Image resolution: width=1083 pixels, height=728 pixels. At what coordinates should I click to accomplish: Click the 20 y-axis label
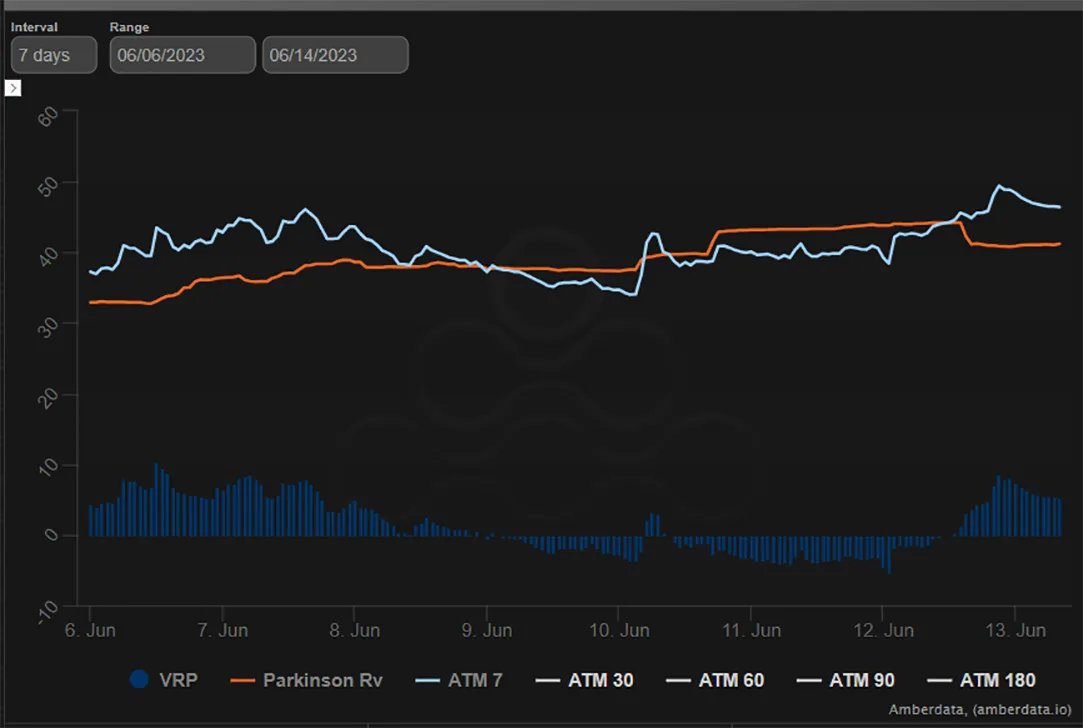coord(48,398)
